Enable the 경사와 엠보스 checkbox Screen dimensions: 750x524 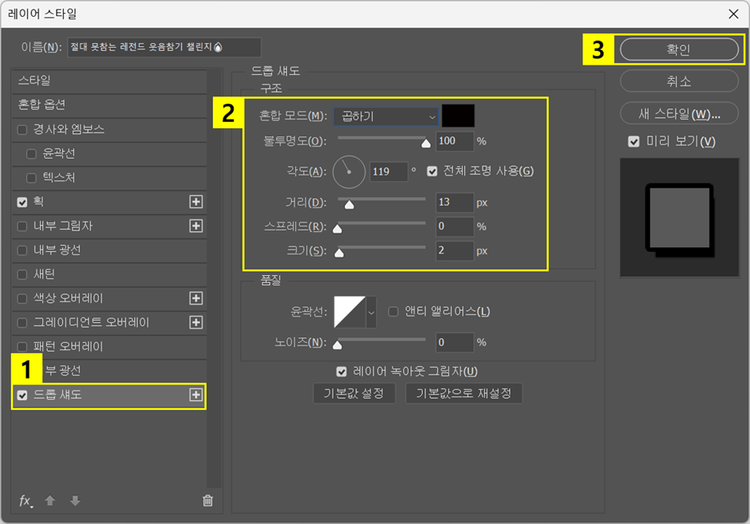[x=22, y=130]
